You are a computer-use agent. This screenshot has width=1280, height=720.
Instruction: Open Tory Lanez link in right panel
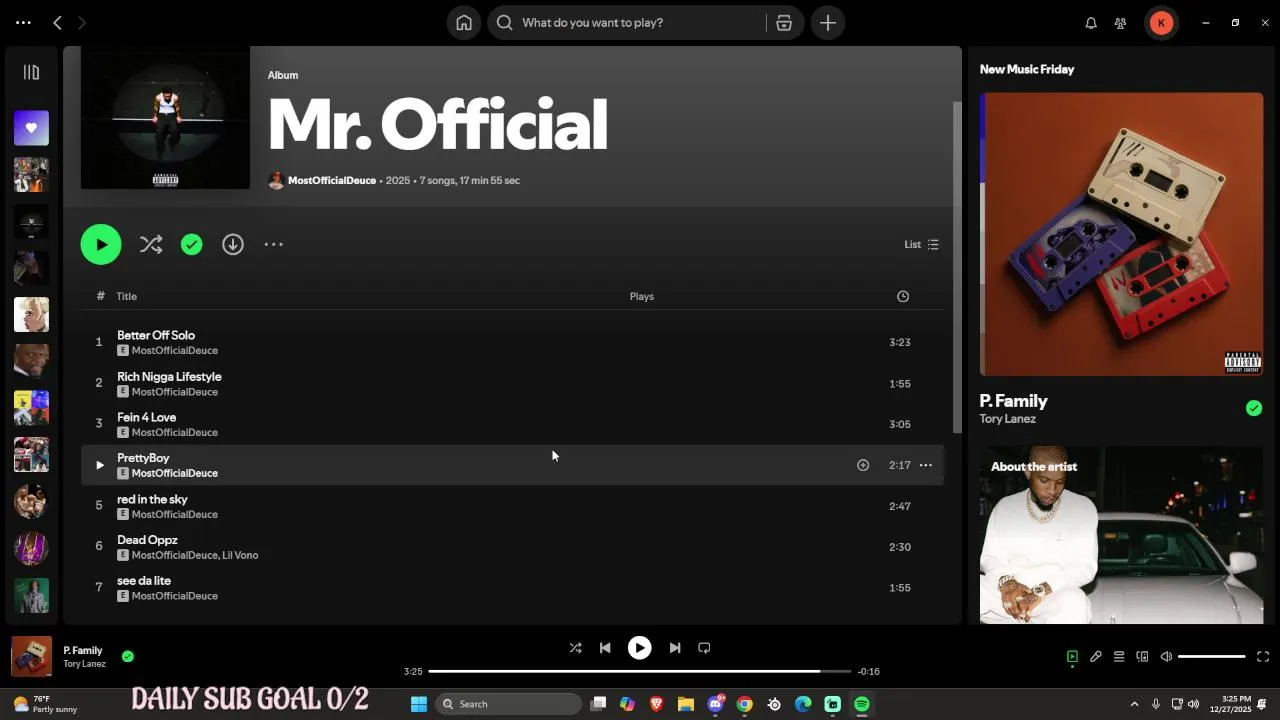point(1007,419)
